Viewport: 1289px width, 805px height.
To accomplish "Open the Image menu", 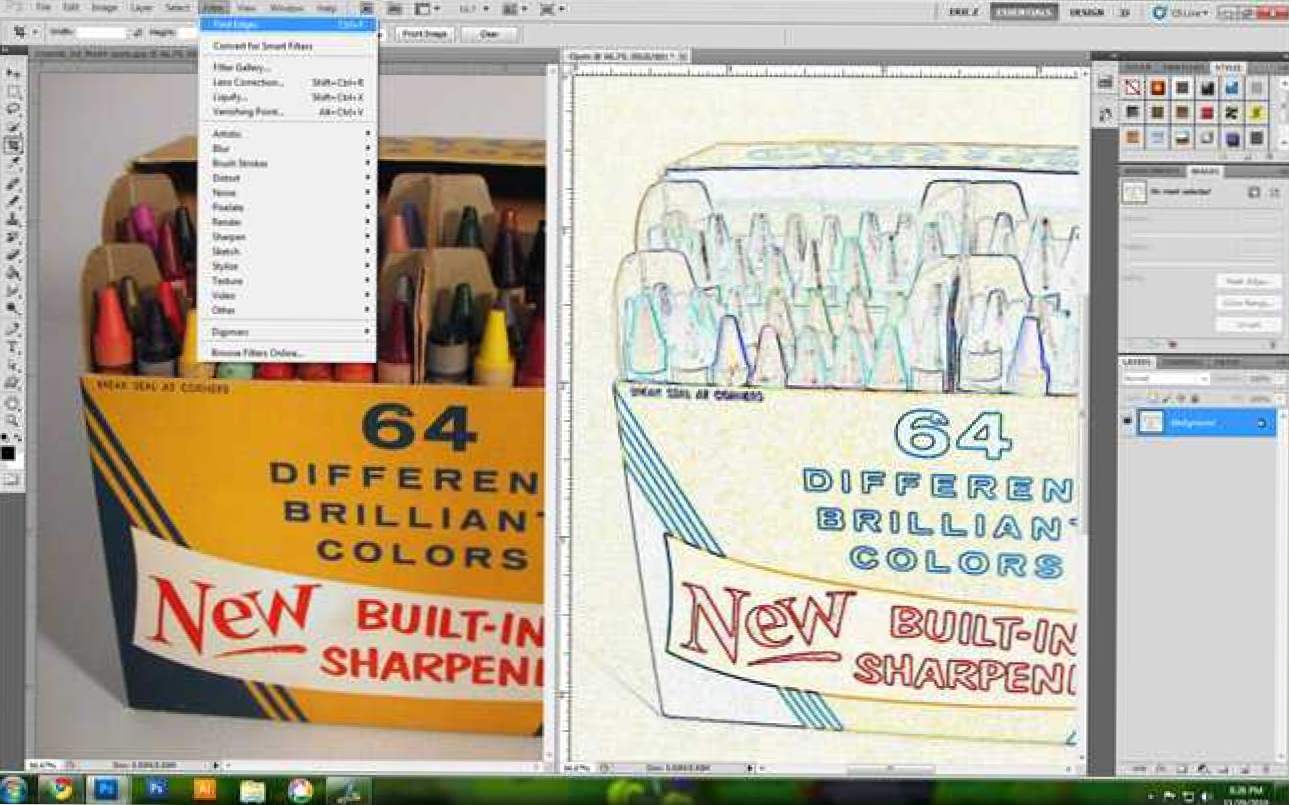I will click(104, 8).
